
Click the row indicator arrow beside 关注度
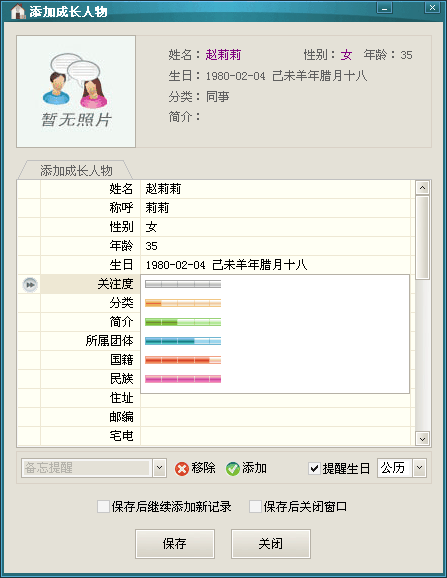30,285
